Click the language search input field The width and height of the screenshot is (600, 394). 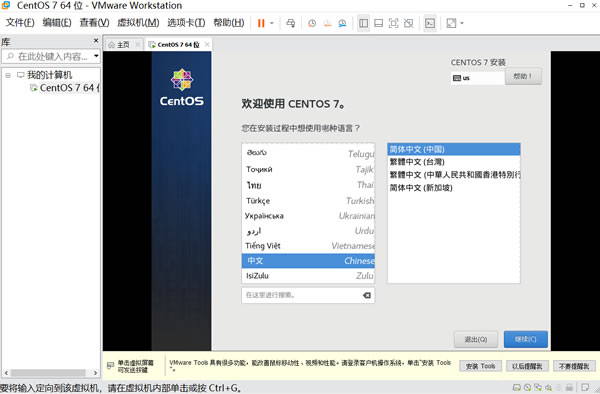click(302, 295)
